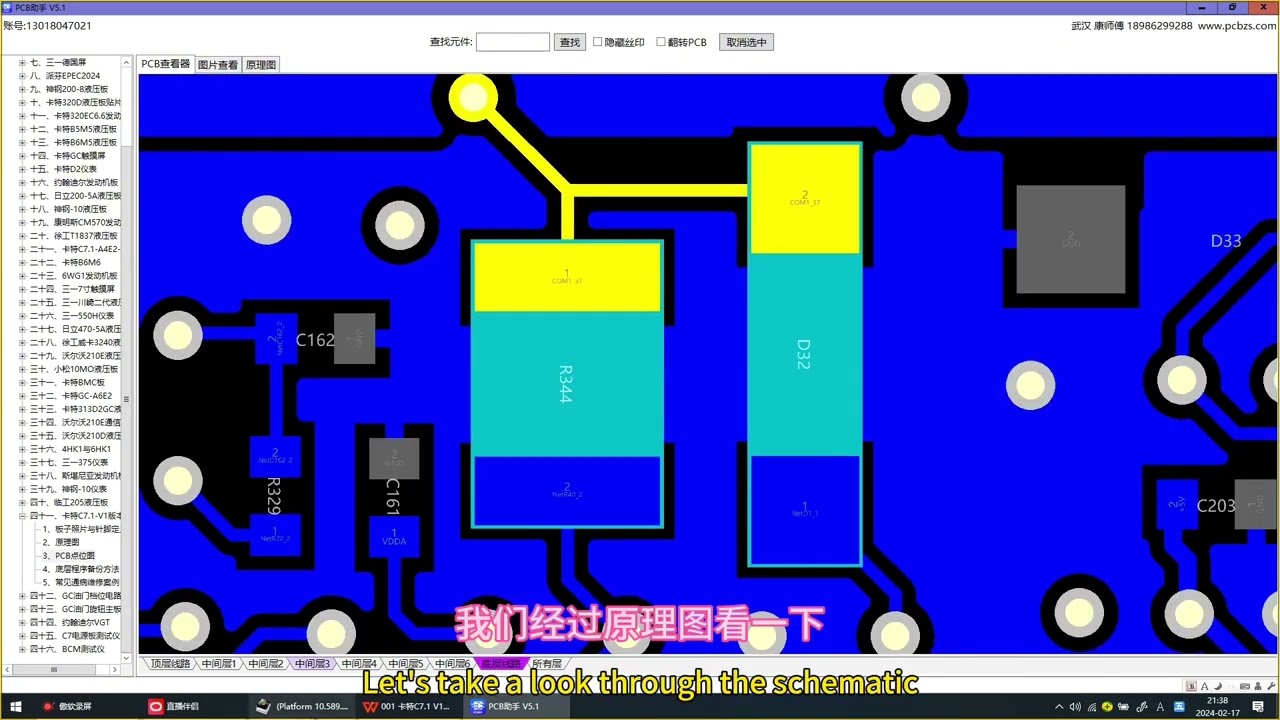Select 二十、徐工T1837液压板 tree row

pyautogui.click(x=74, y=236)
